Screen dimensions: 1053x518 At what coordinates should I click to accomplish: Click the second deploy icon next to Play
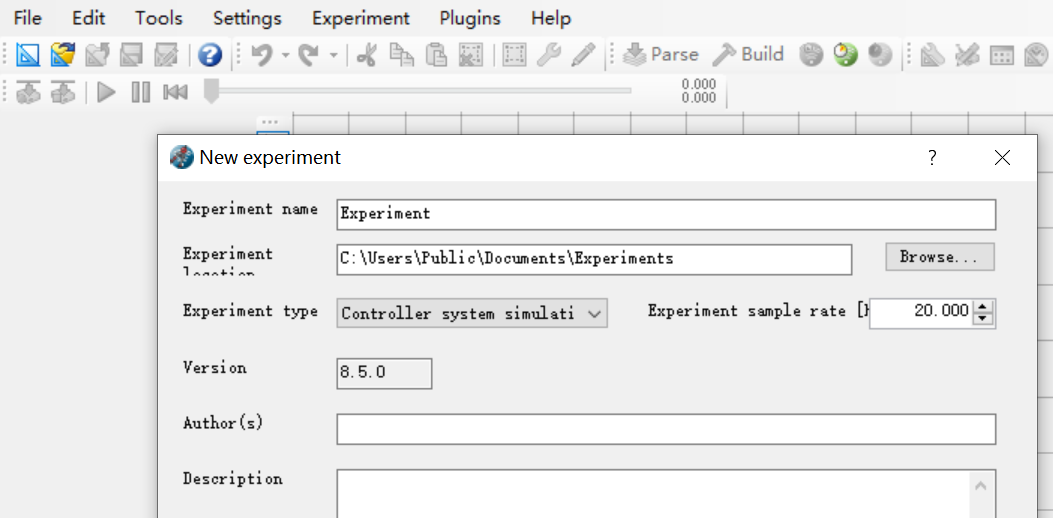click(63, 91)
